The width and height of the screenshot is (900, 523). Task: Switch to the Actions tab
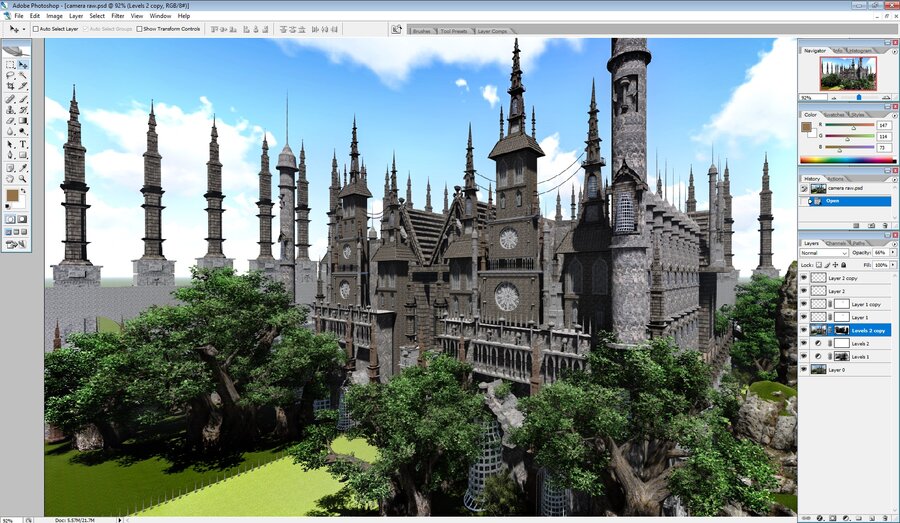click(x=836, y=179)
